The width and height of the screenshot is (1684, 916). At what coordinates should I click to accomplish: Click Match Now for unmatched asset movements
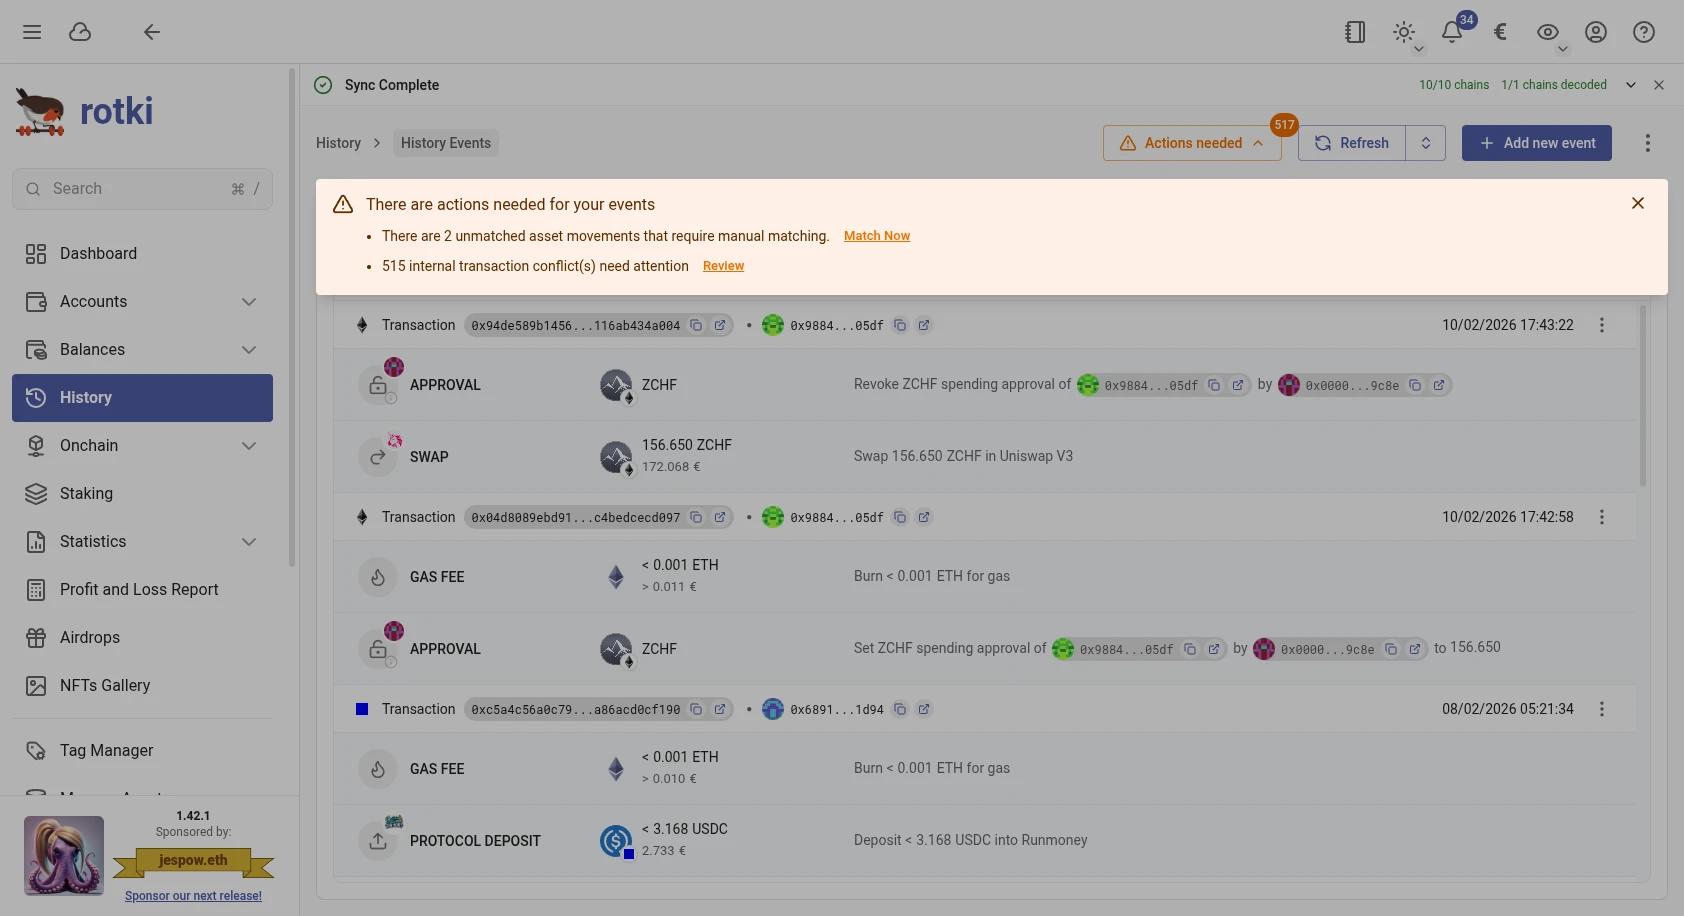tap(876, 235)
